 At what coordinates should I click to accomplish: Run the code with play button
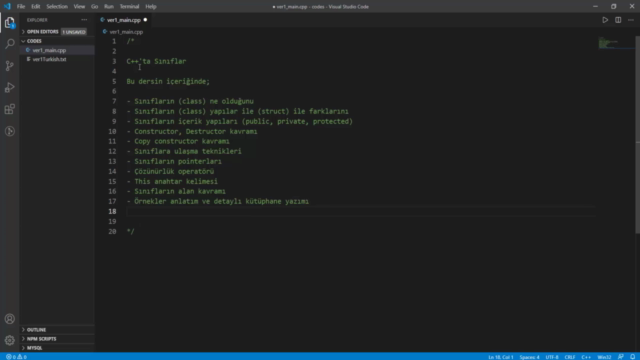tap(605, 20)
